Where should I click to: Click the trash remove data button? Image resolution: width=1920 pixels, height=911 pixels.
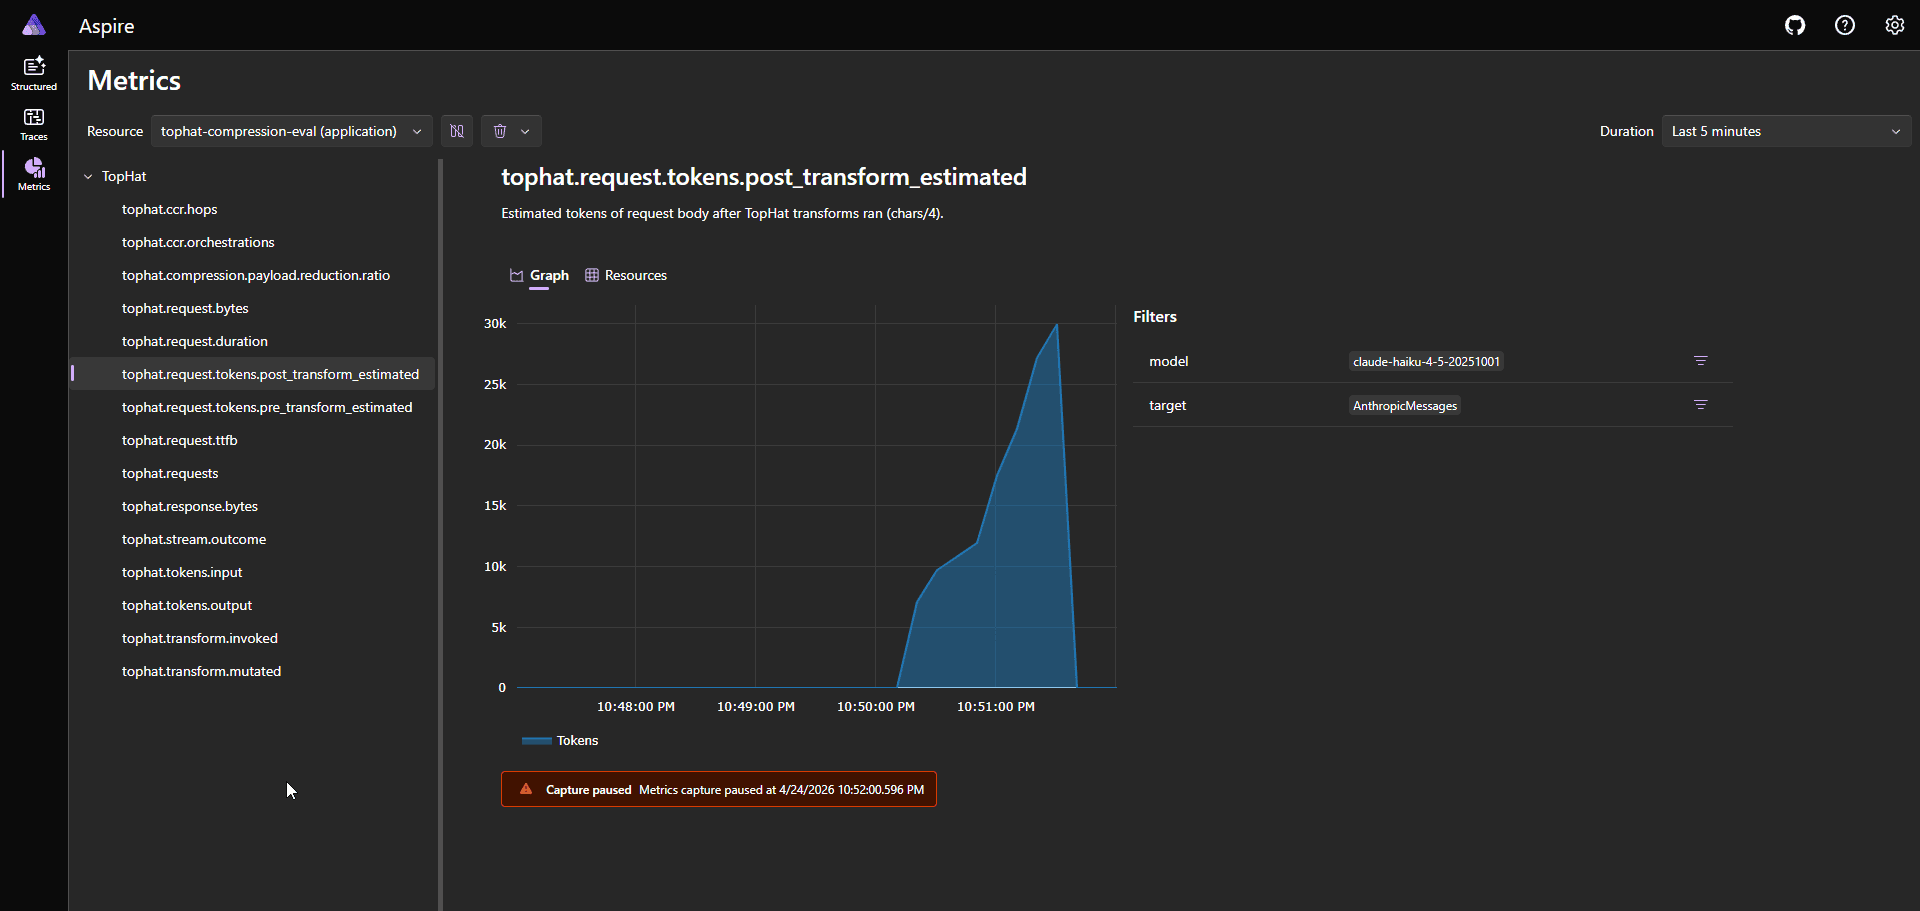click(x=500, y=131)
